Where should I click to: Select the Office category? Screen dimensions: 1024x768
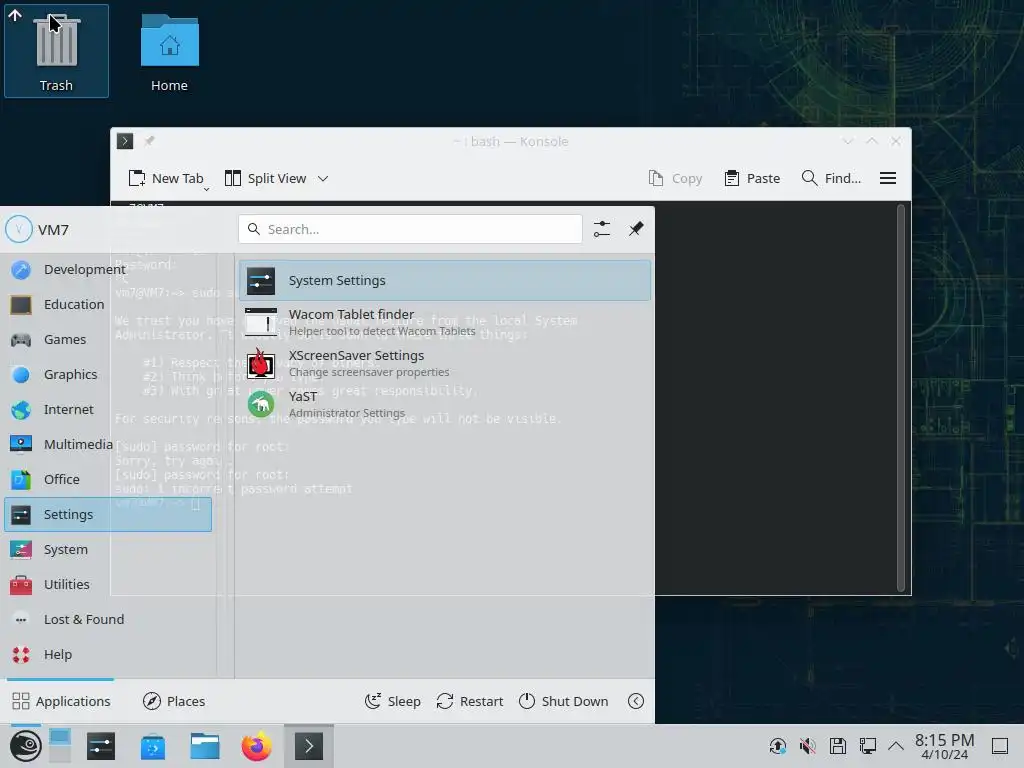point(108,479)
